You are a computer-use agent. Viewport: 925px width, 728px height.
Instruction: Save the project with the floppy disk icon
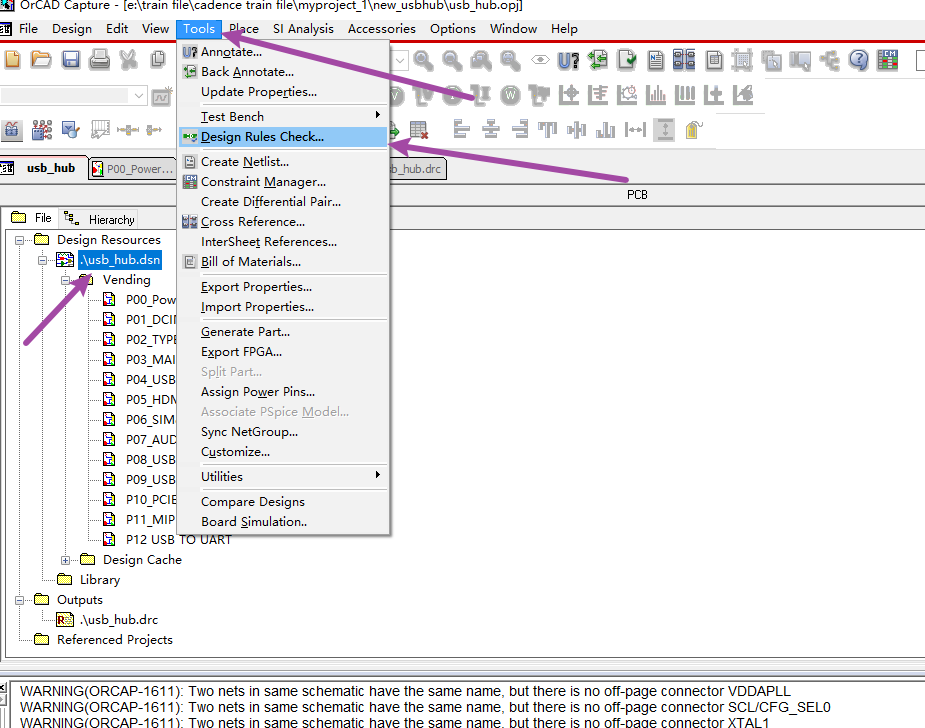click(71, 60)
